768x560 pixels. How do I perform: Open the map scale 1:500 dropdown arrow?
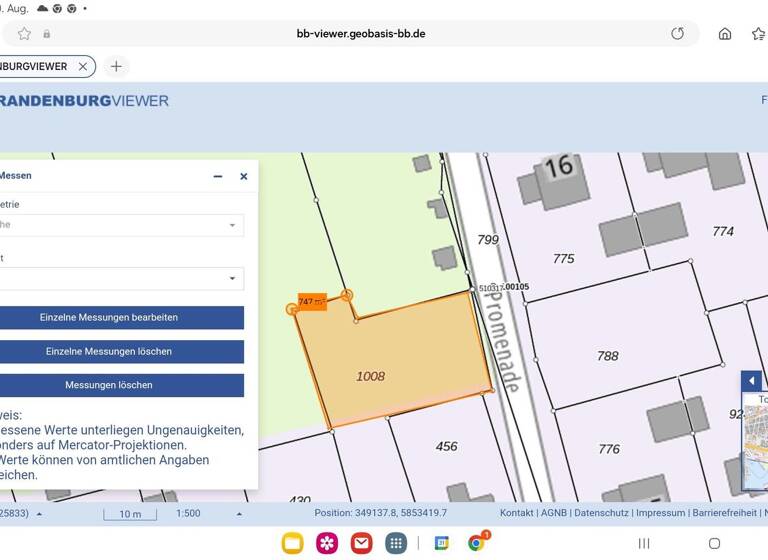(239, 514)
